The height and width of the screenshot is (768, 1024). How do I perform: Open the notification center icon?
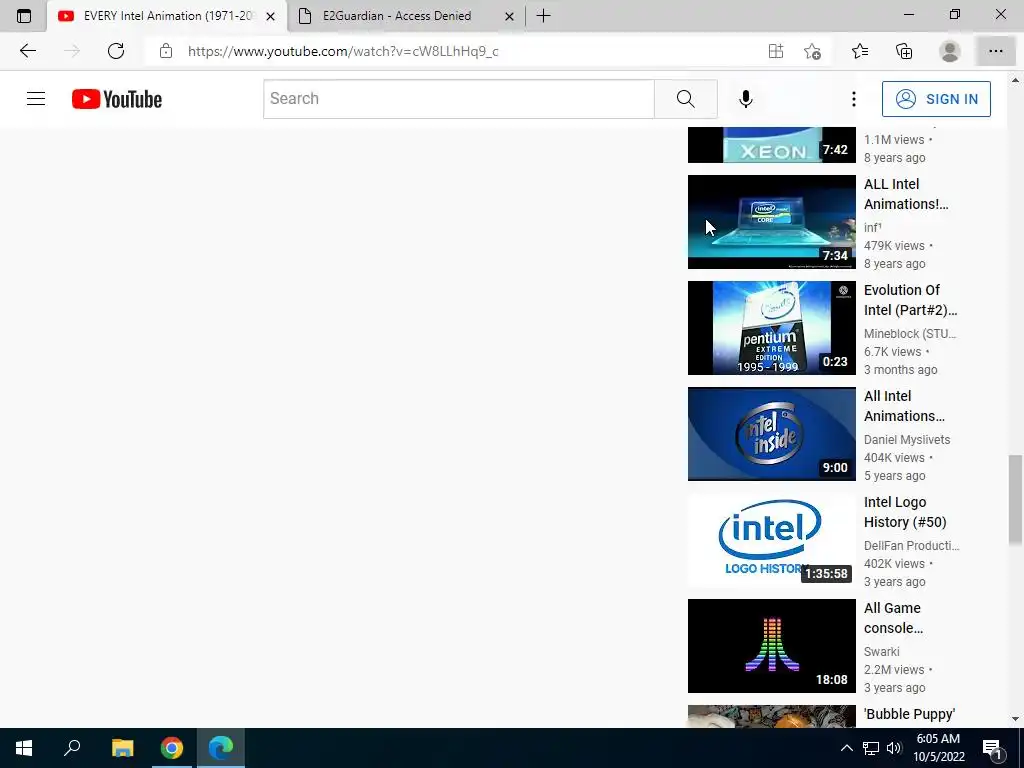993,748
